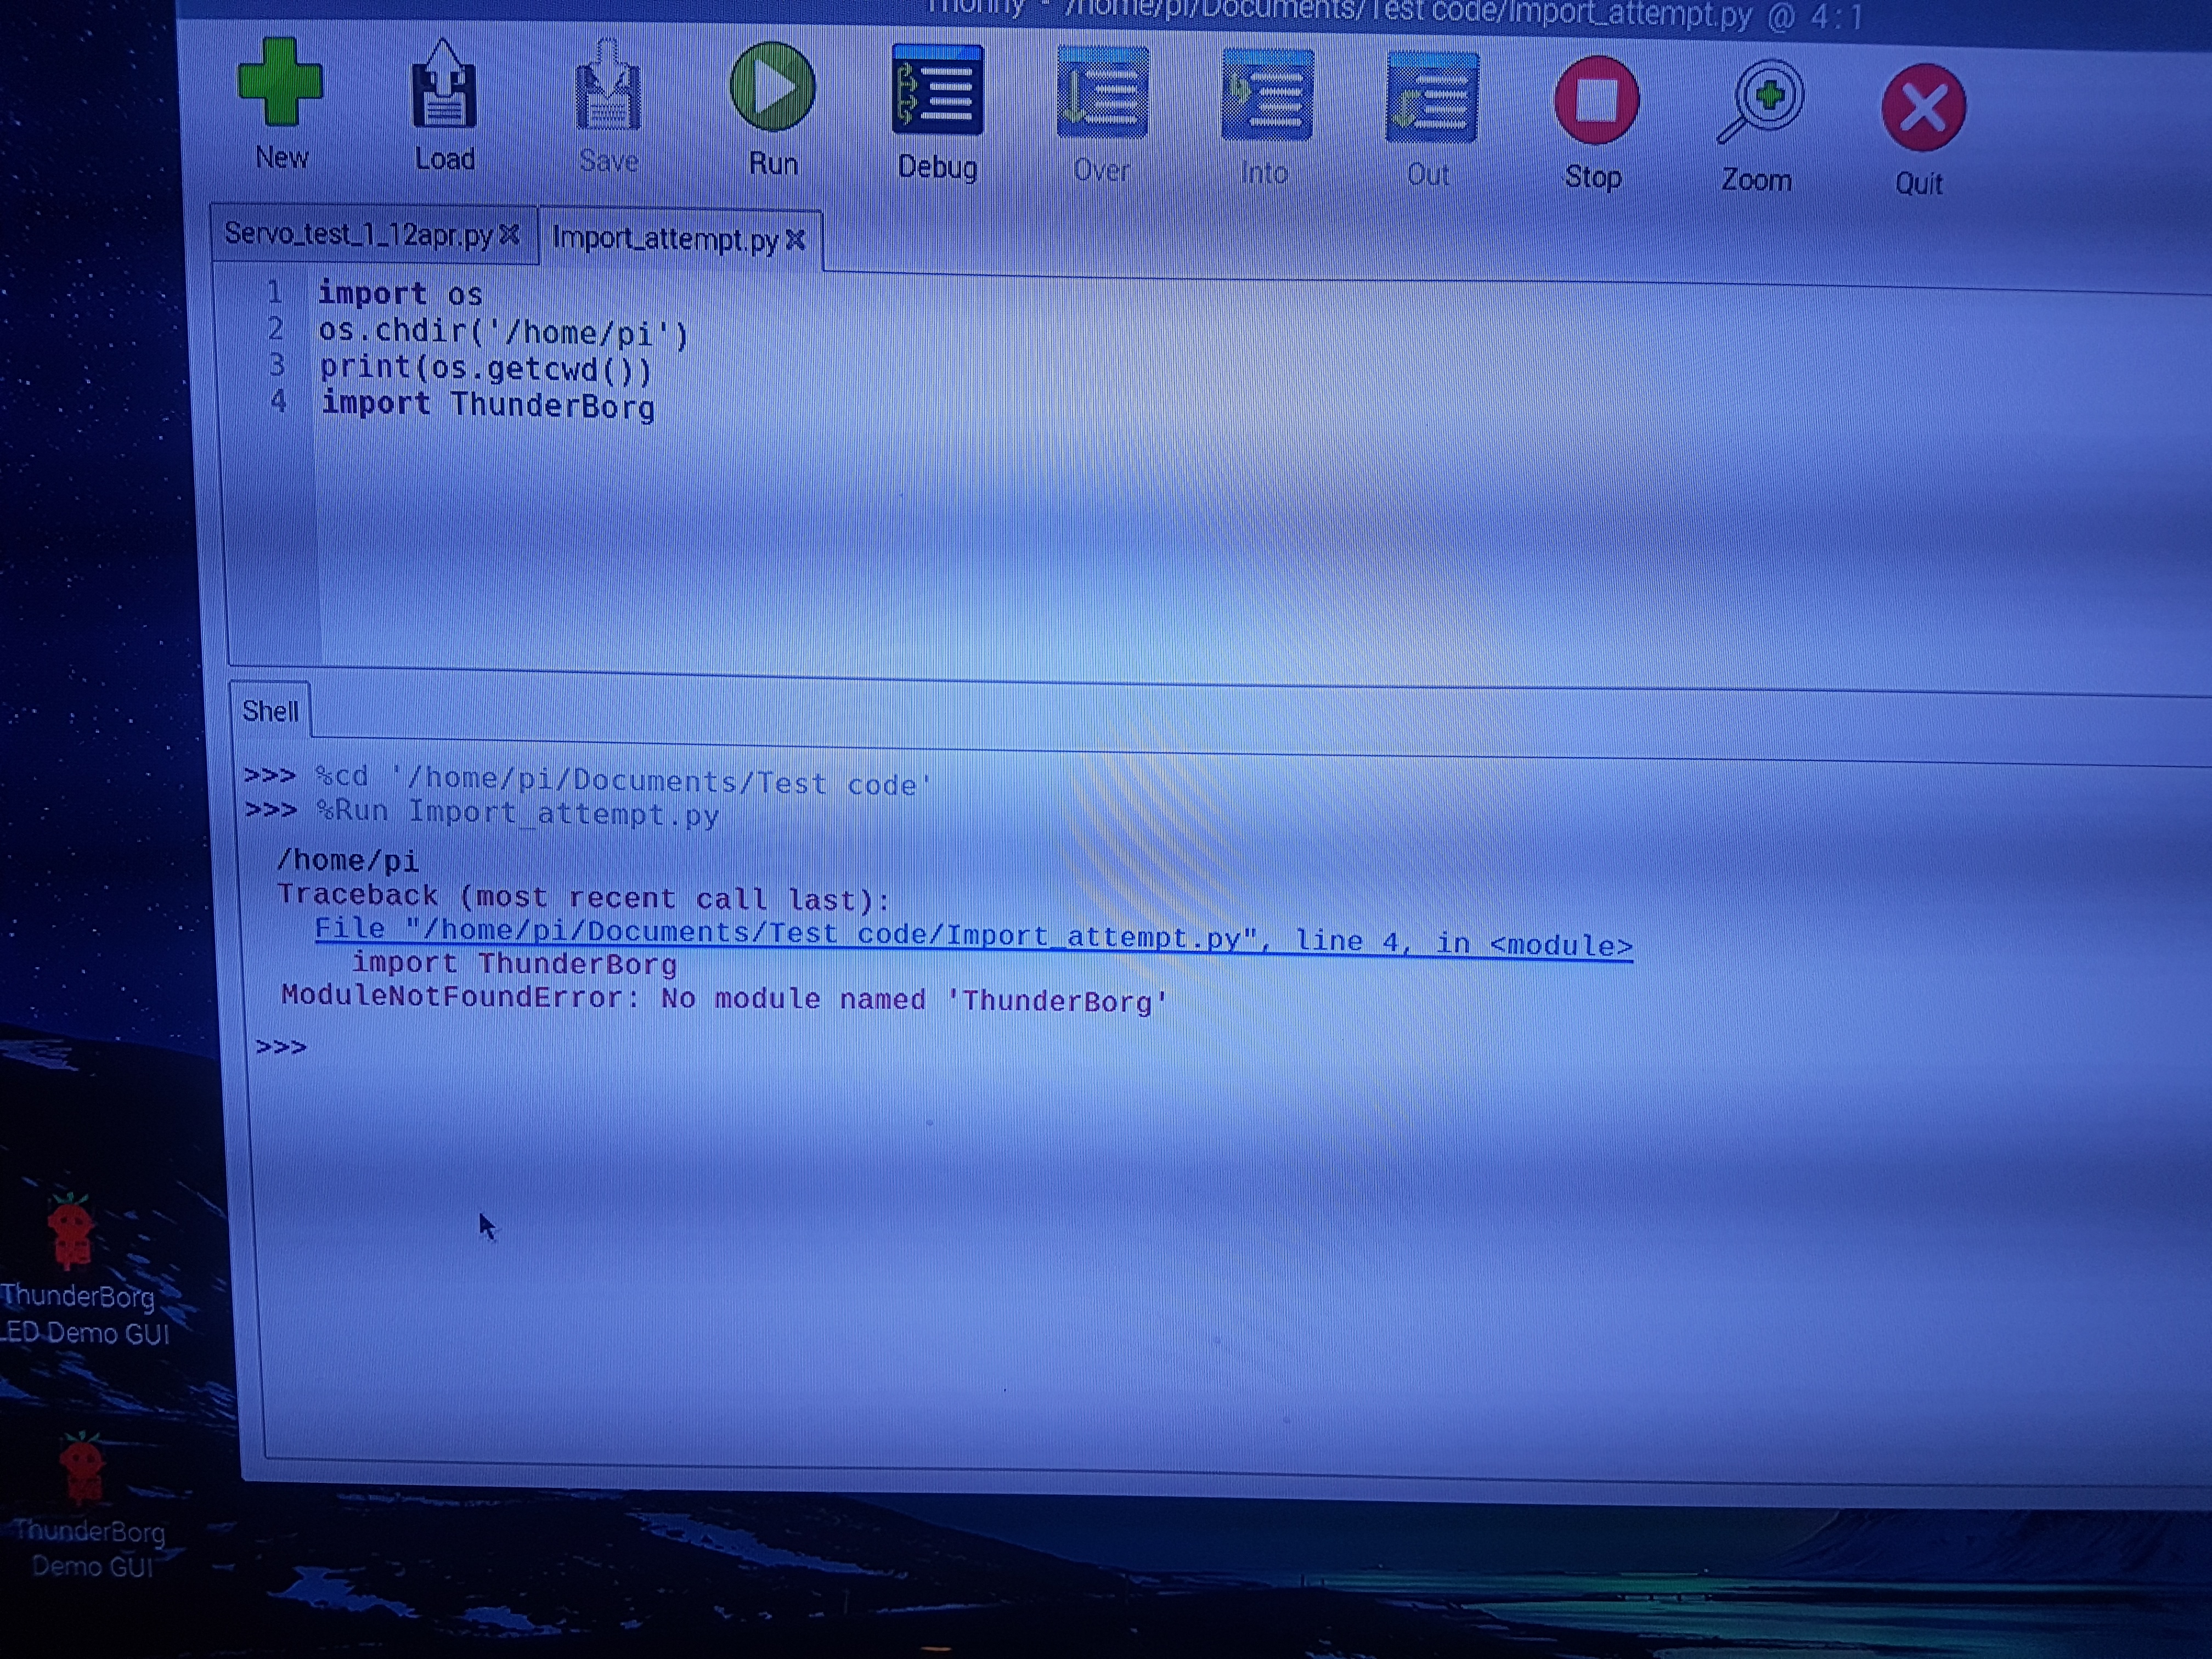
Task: Switch to the Servo_test_1_12apr.py tab
Action: point(358,235)
